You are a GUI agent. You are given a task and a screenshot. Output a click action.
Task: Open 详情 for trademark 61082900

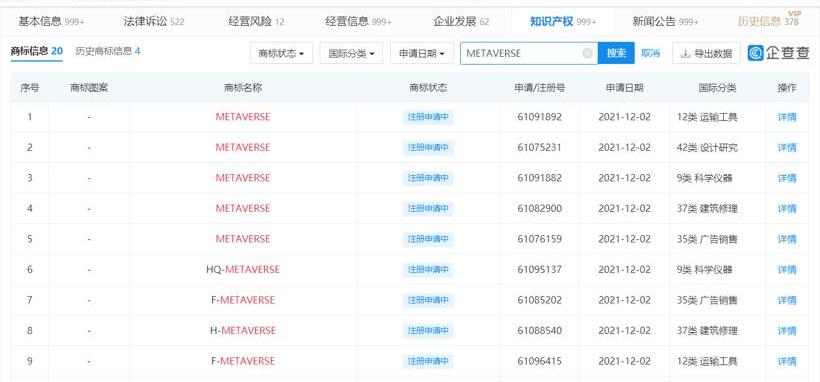(x=787, y=209)
